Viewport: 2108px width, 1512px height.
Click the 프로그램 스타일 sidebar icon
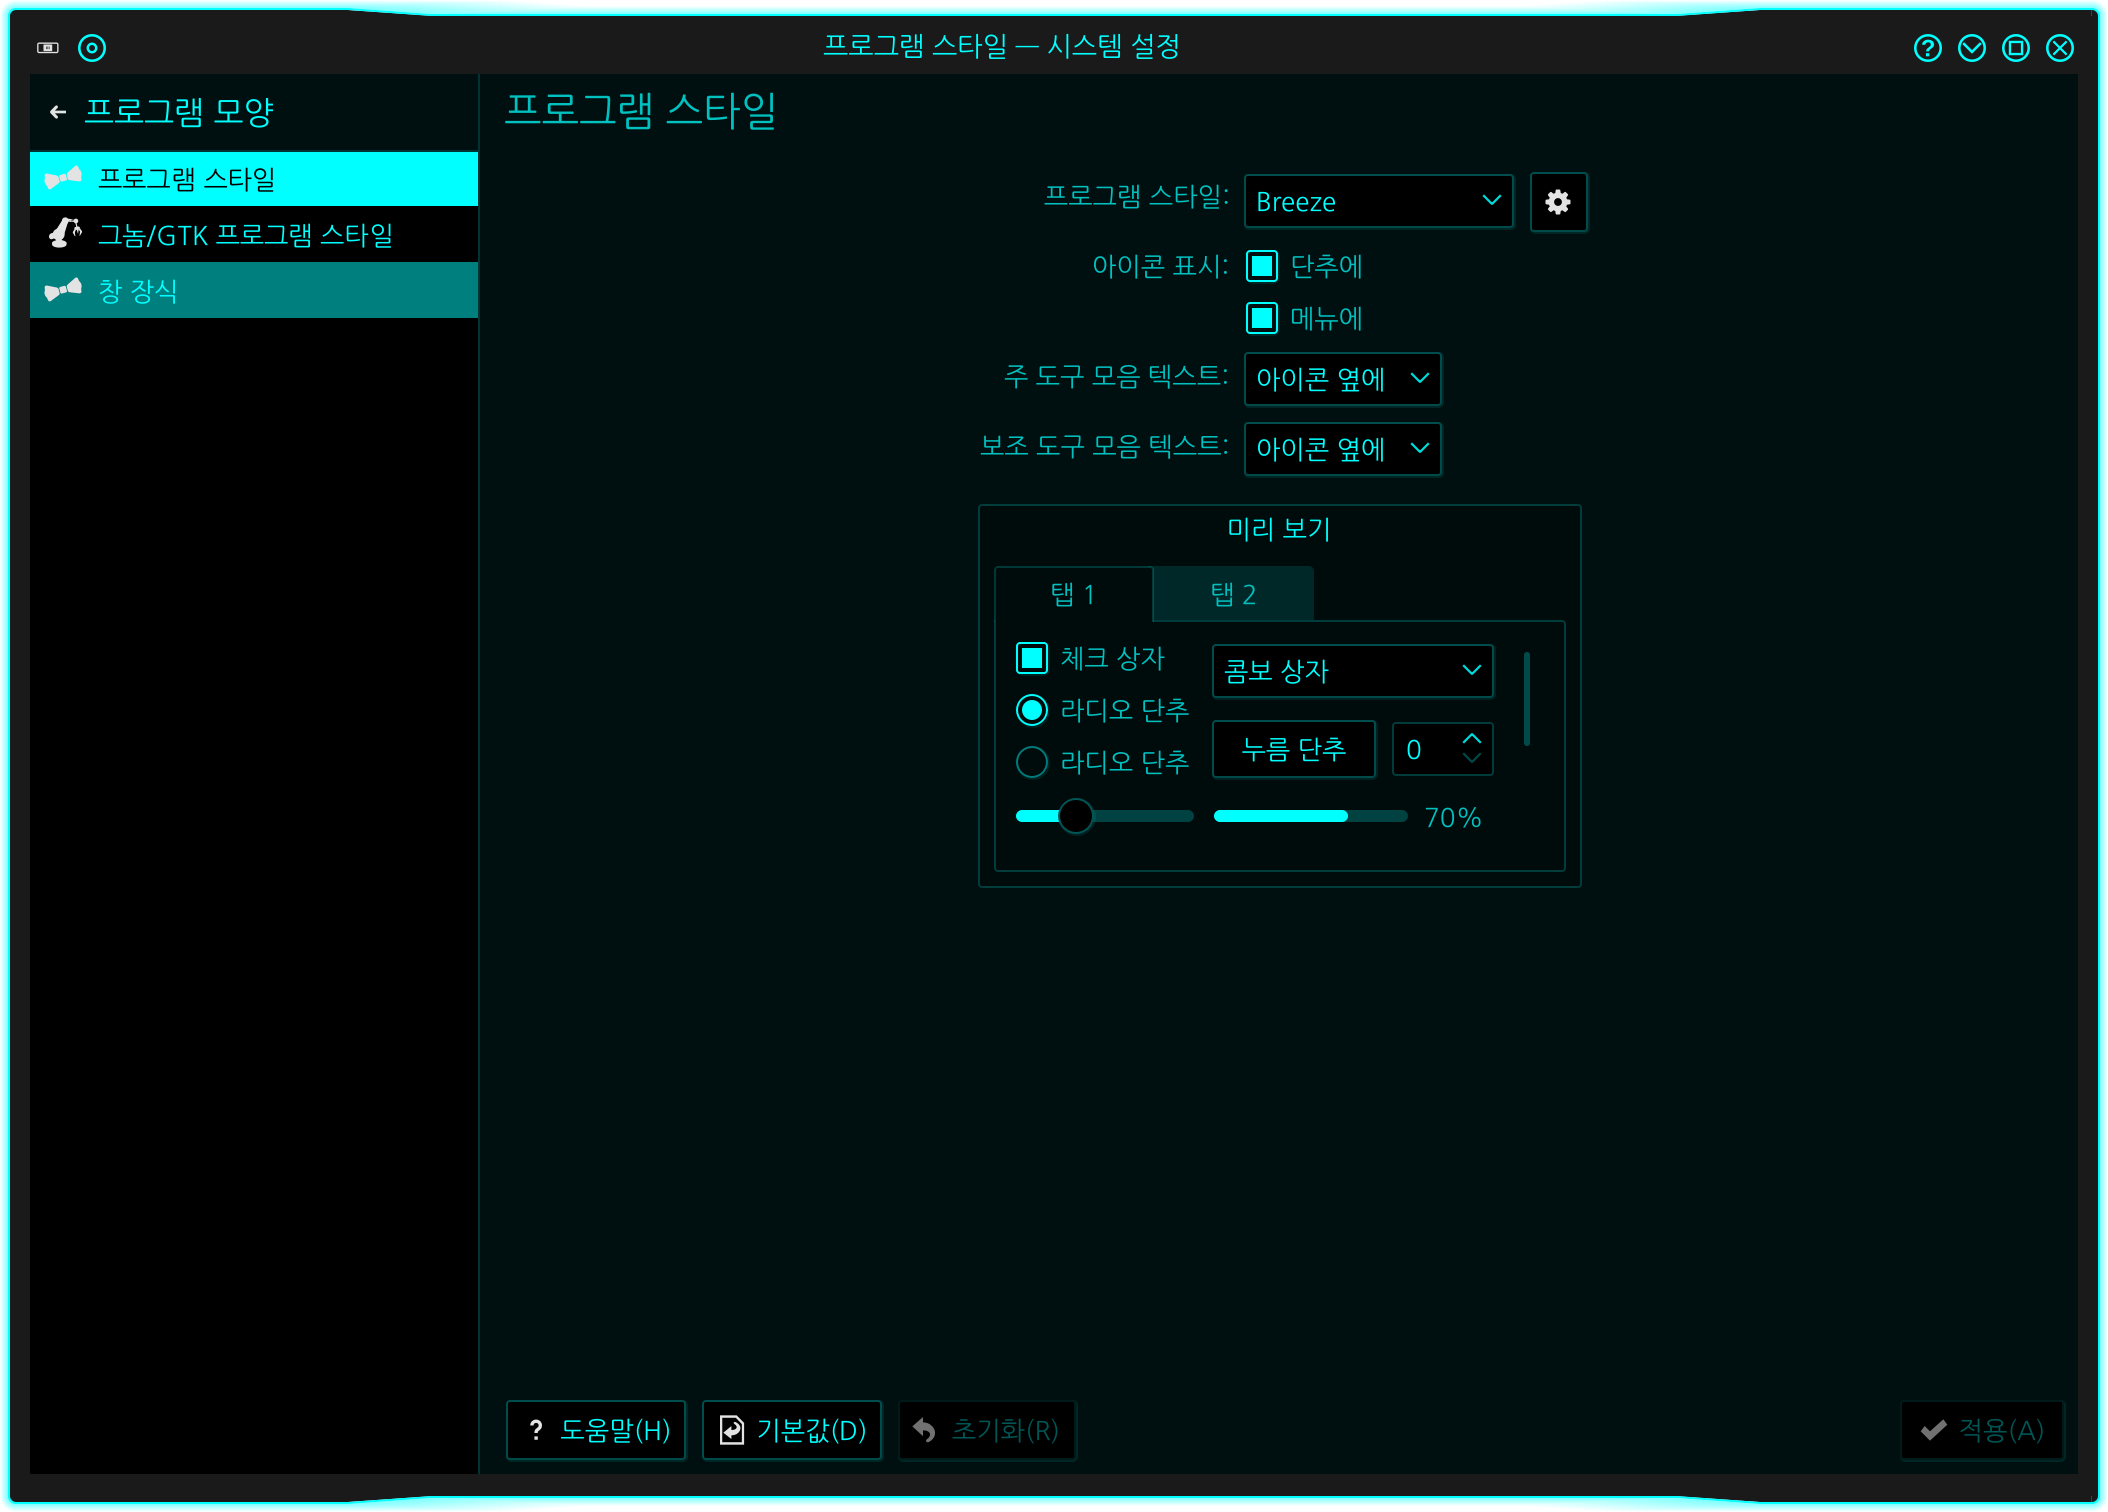pos(64,179)
